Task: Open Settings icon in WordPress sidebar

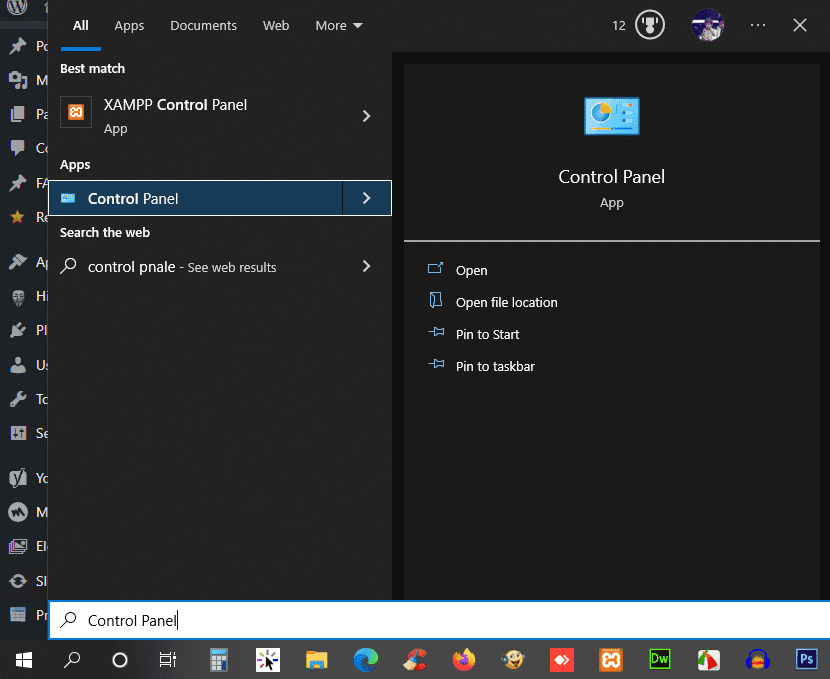Action: [18, 433]
